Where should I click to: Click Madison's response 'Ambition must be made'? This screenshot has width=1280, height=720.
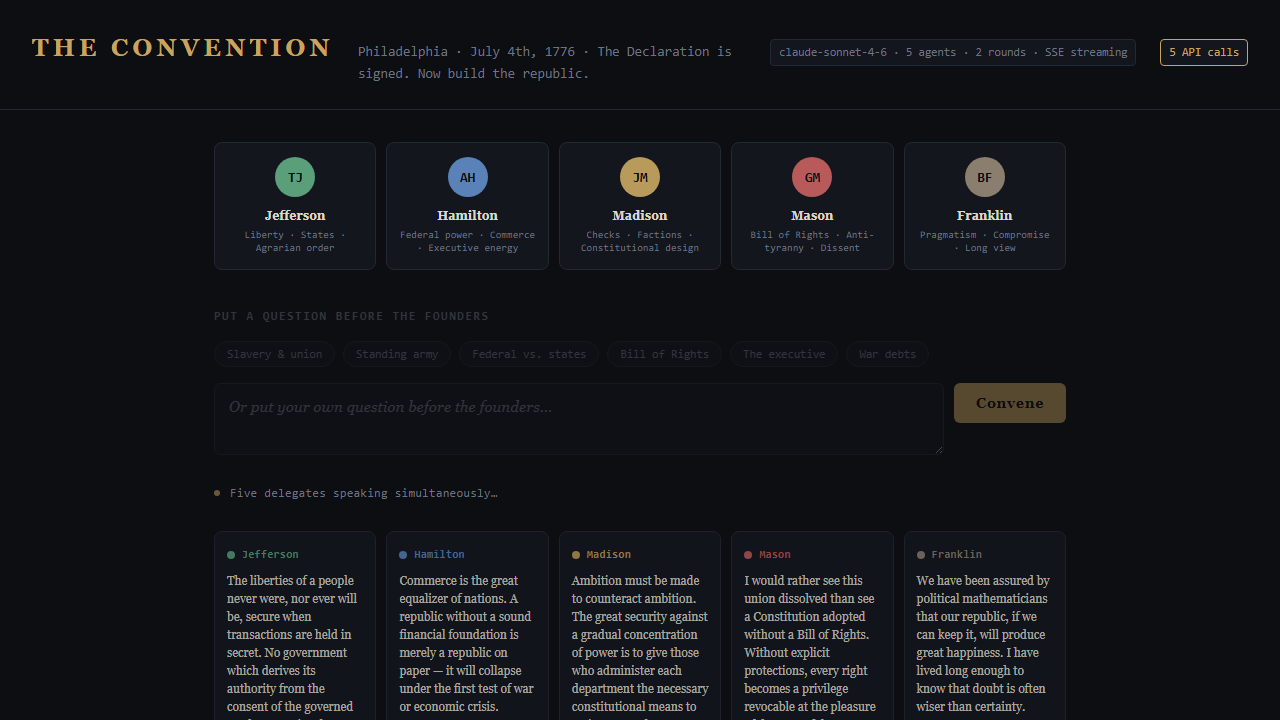point(640,646)
